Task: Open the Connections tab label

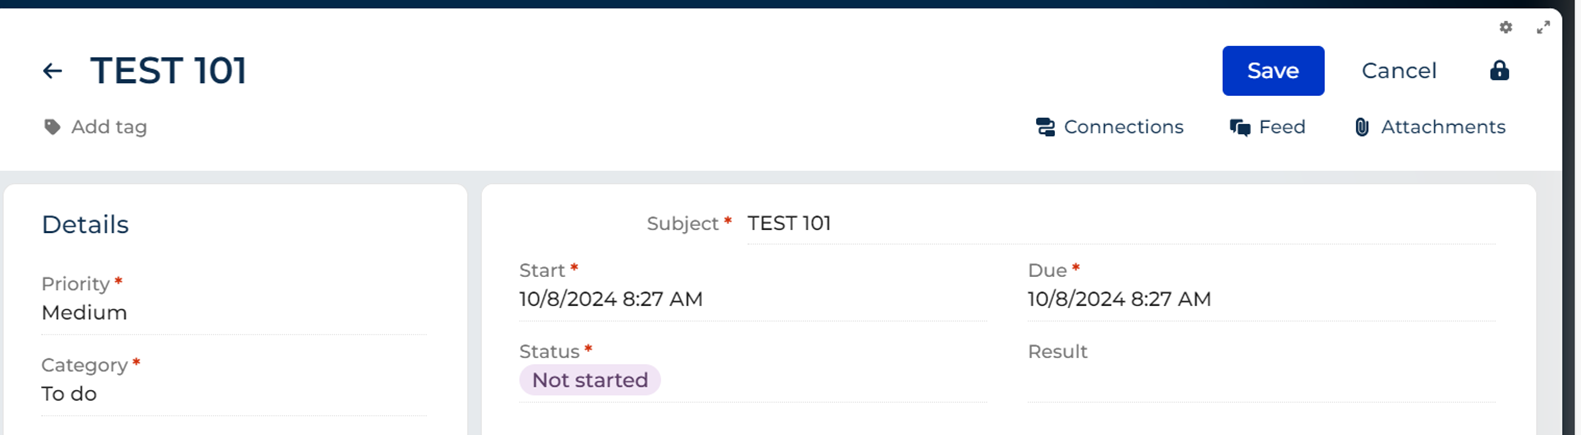Action: [x=1124, y=127]
